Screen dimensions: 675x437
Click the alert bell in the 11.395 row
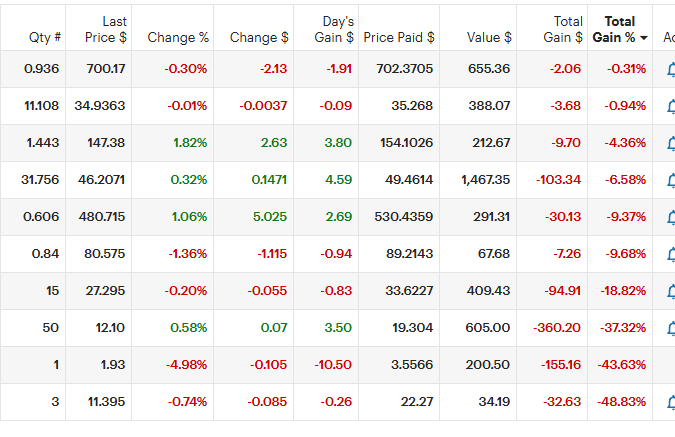click(x=671, y=403)
